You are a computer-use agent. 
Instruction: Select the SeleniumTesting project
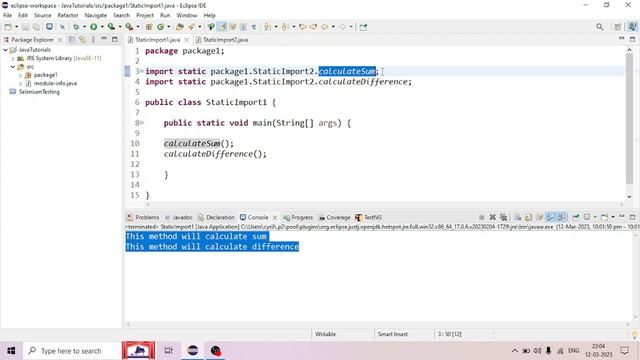(39, 92)
